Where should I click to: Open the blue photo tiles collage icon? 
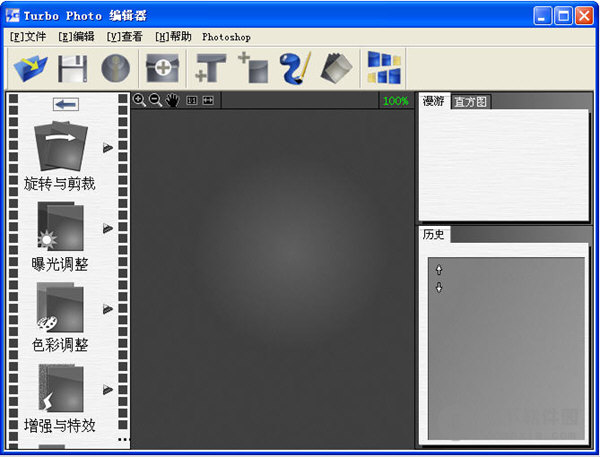[x=384, y=68]
